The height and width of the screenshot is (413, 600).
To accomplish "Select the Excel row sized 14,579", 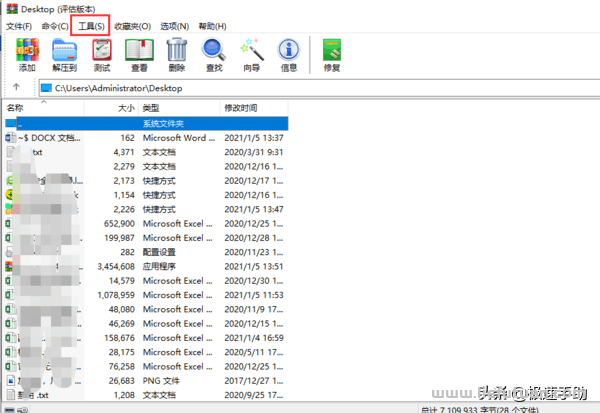I will [x=147, y=281].
